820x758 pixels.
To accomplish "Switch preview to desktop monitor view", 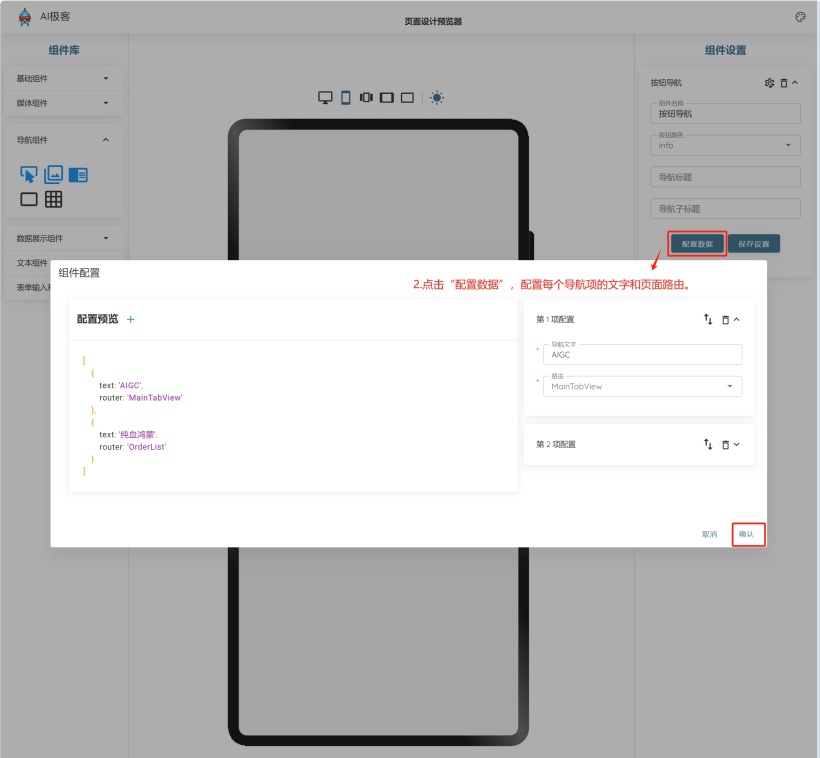I will tap(325, 98).
